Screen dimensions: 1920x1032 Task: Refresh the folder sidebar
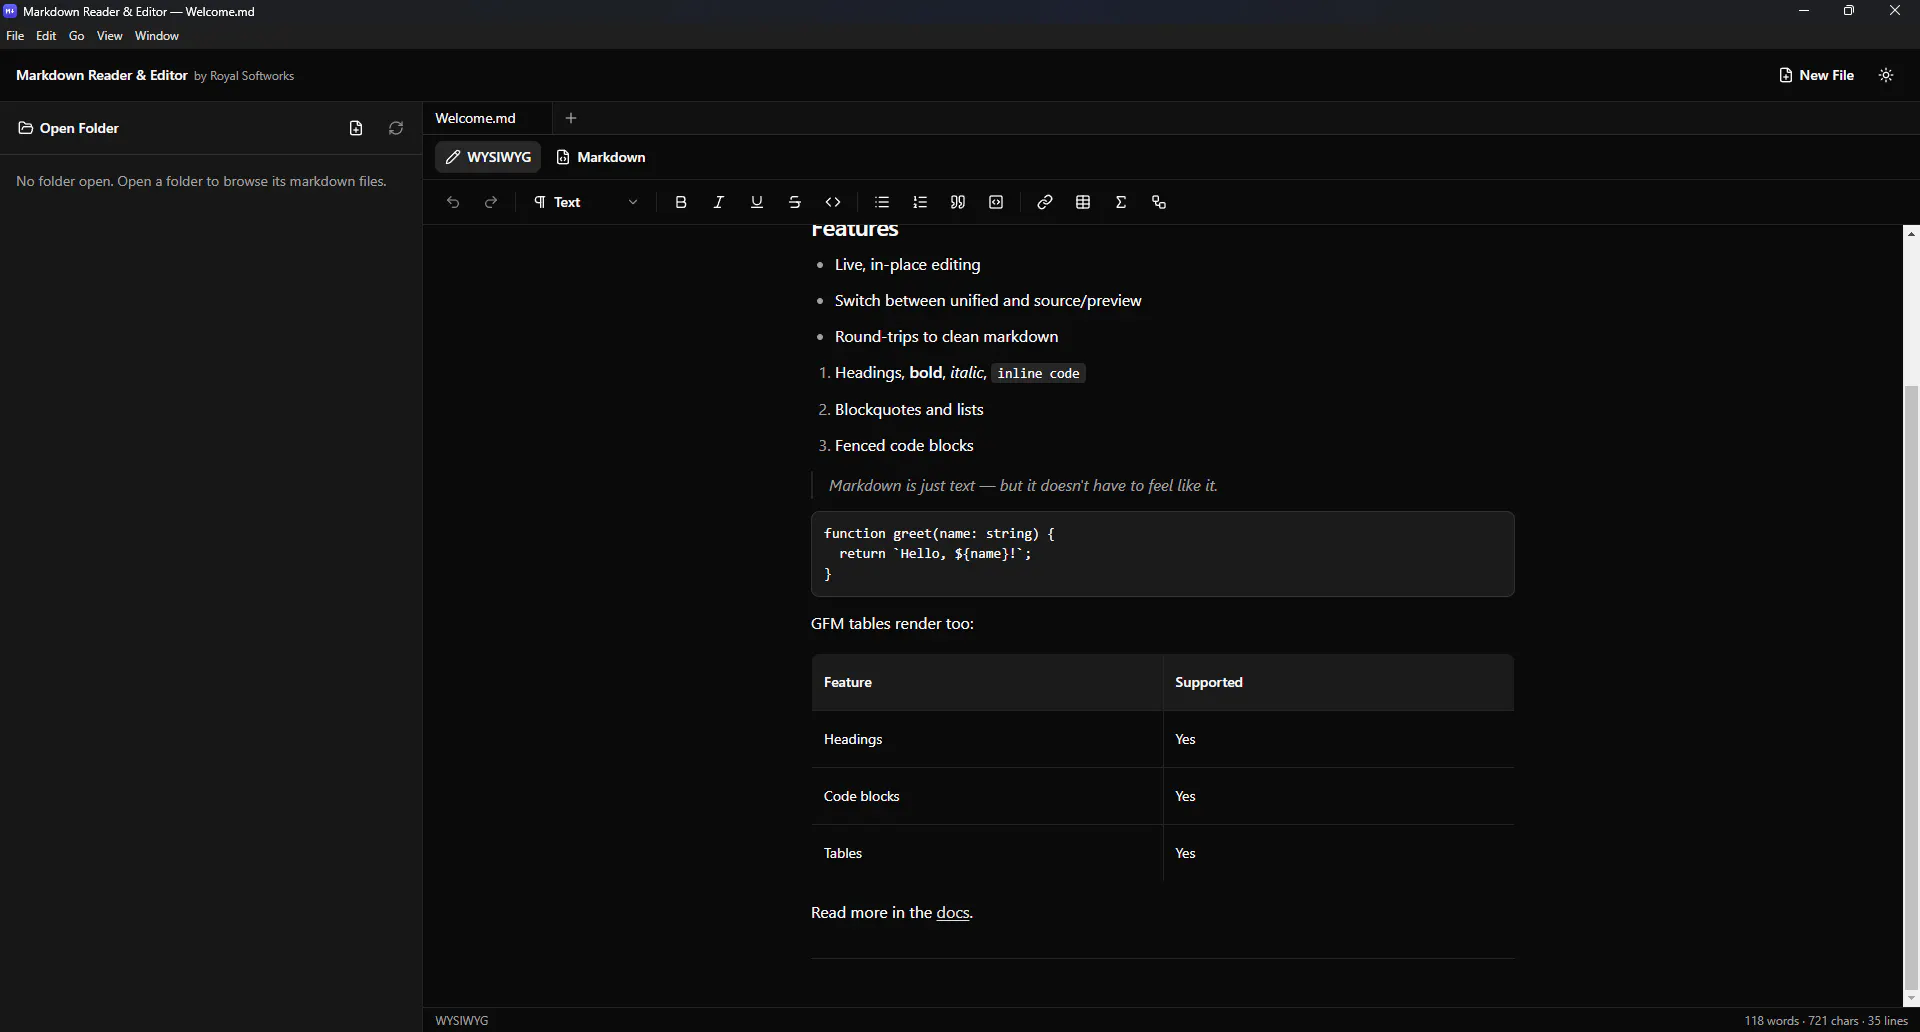pos(396,129)
